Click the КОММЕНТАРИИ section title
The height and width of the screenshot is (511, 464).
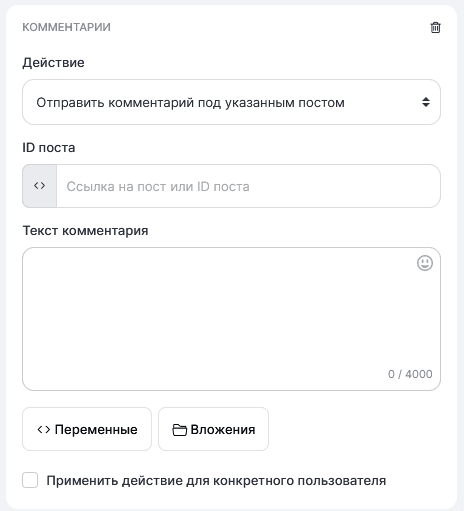point(66,27)
